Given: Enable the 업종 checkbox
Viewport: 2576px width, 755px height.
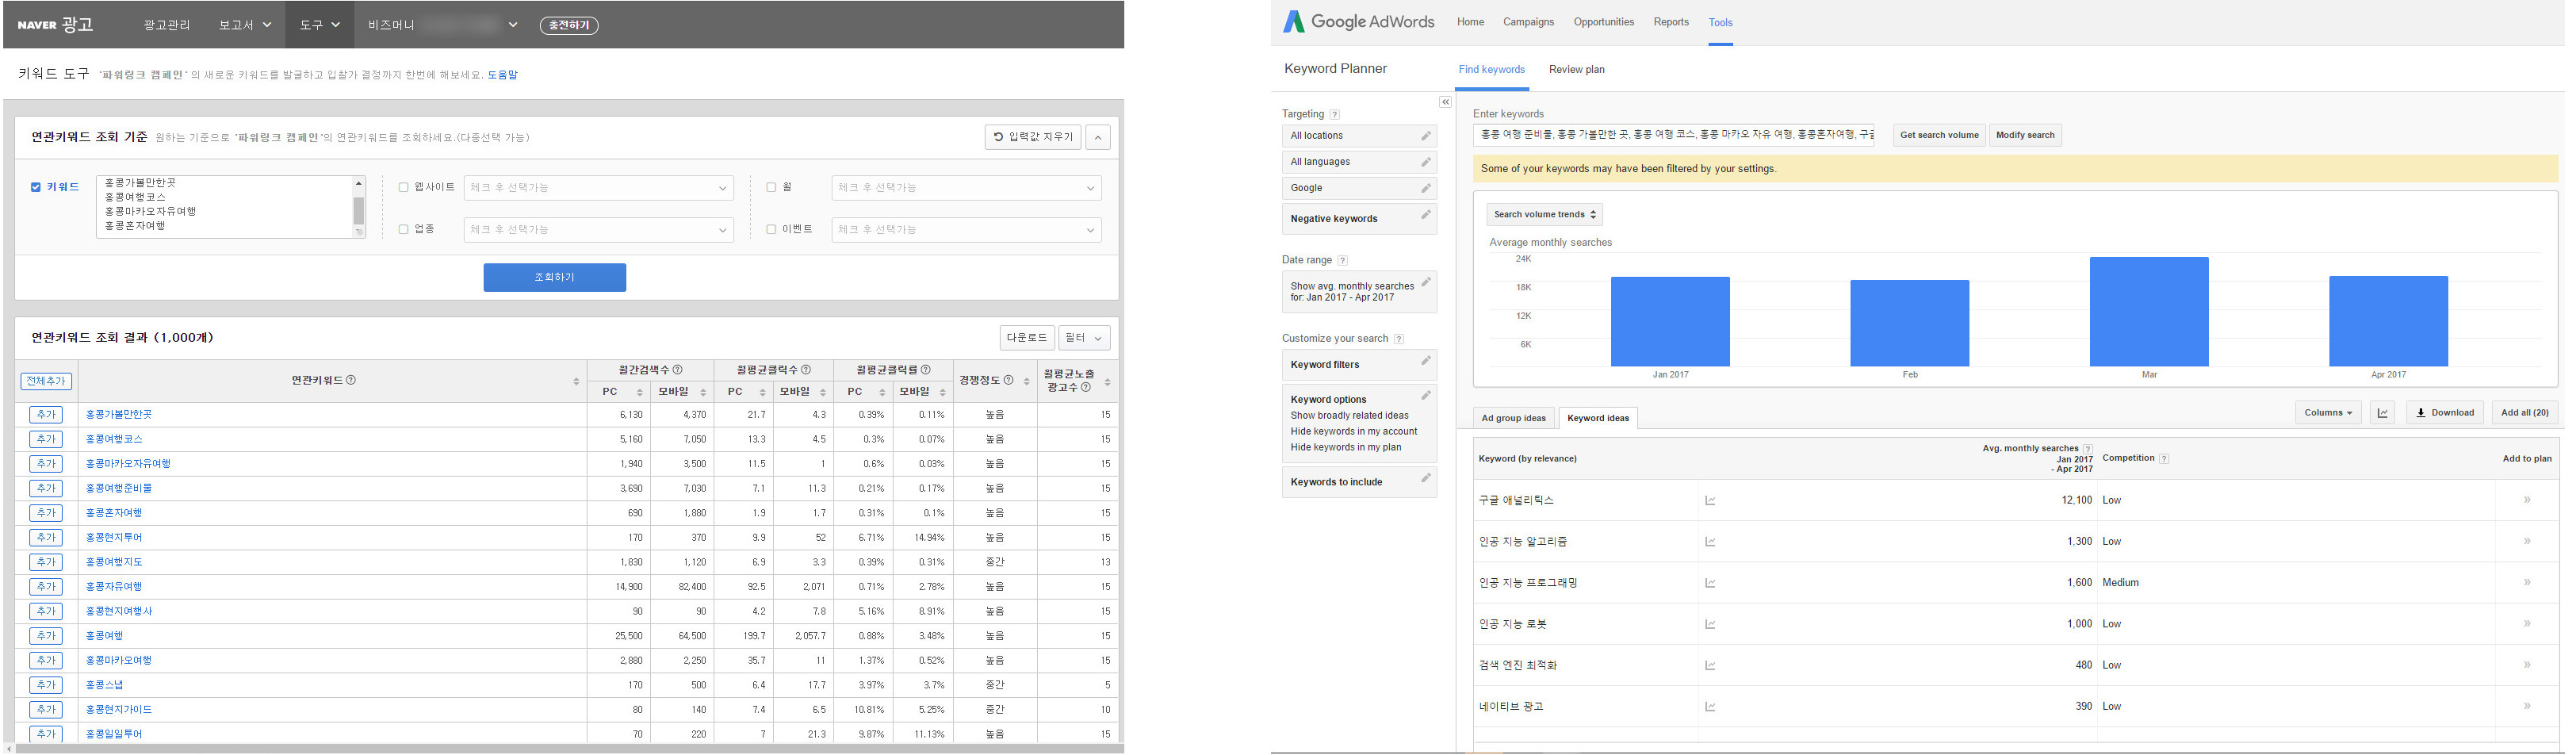Looking at the screenshot, I should point(403,229).
